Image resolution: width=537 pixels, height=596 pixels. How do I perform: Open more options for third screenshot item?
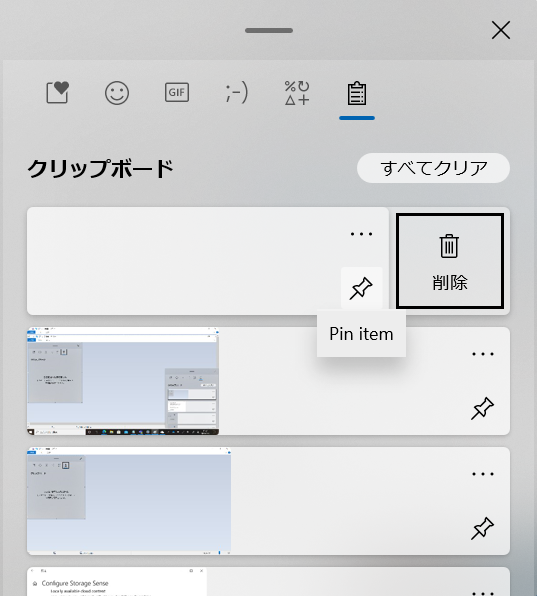pyautogui.click(x=483, y=474)
